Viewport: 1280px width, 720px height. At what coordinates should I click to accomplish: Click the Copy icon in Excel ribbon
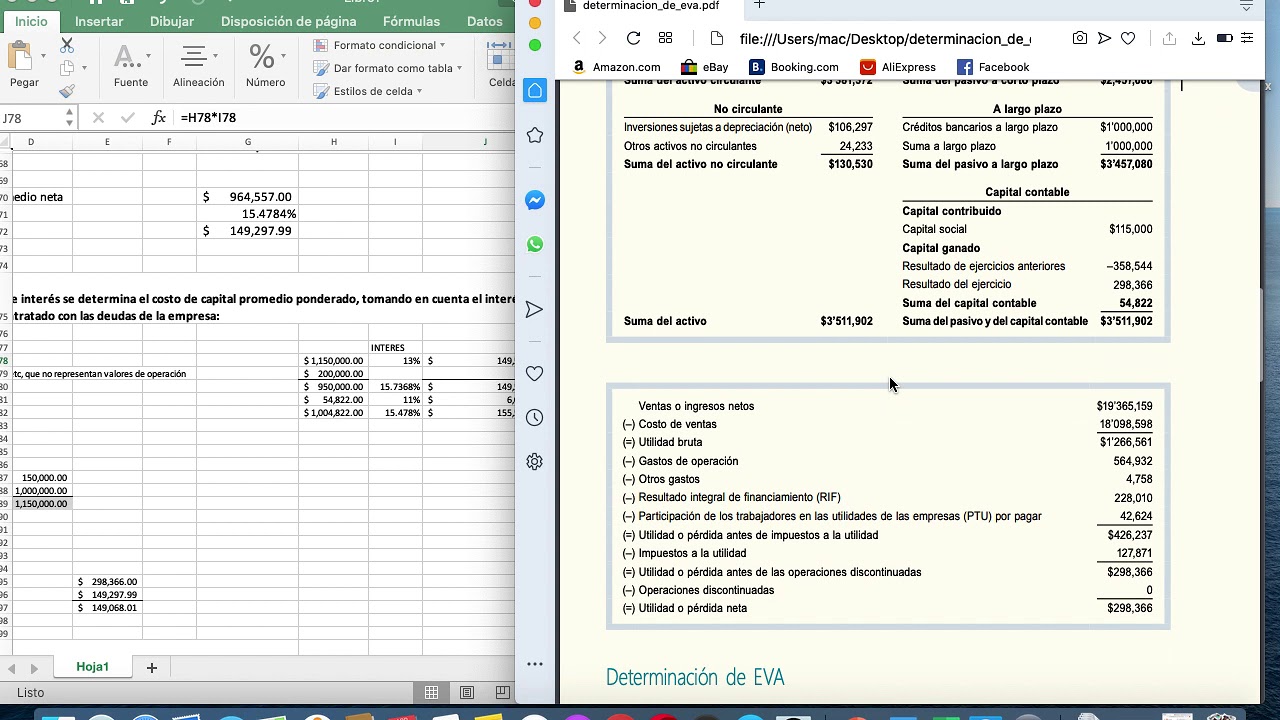tap(67, 68)
